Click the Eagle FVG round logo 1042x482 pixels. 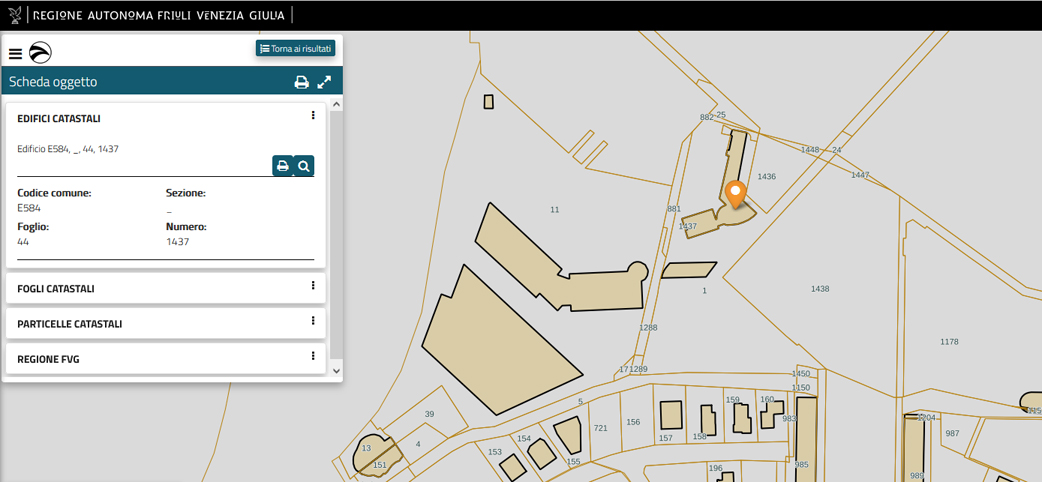(x=40, y=53)
